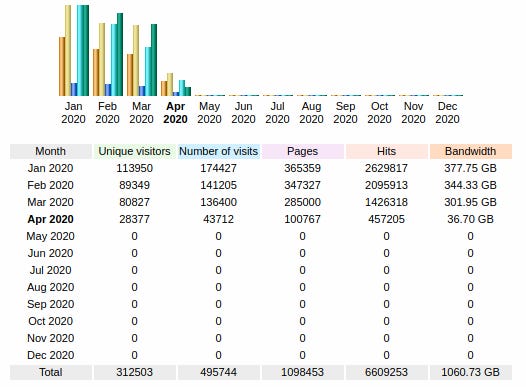This screenshot has height=387, width=526.
Task: Click the Dec 2020 chart label
Action: pyautogui.click(x=447, y=113)
